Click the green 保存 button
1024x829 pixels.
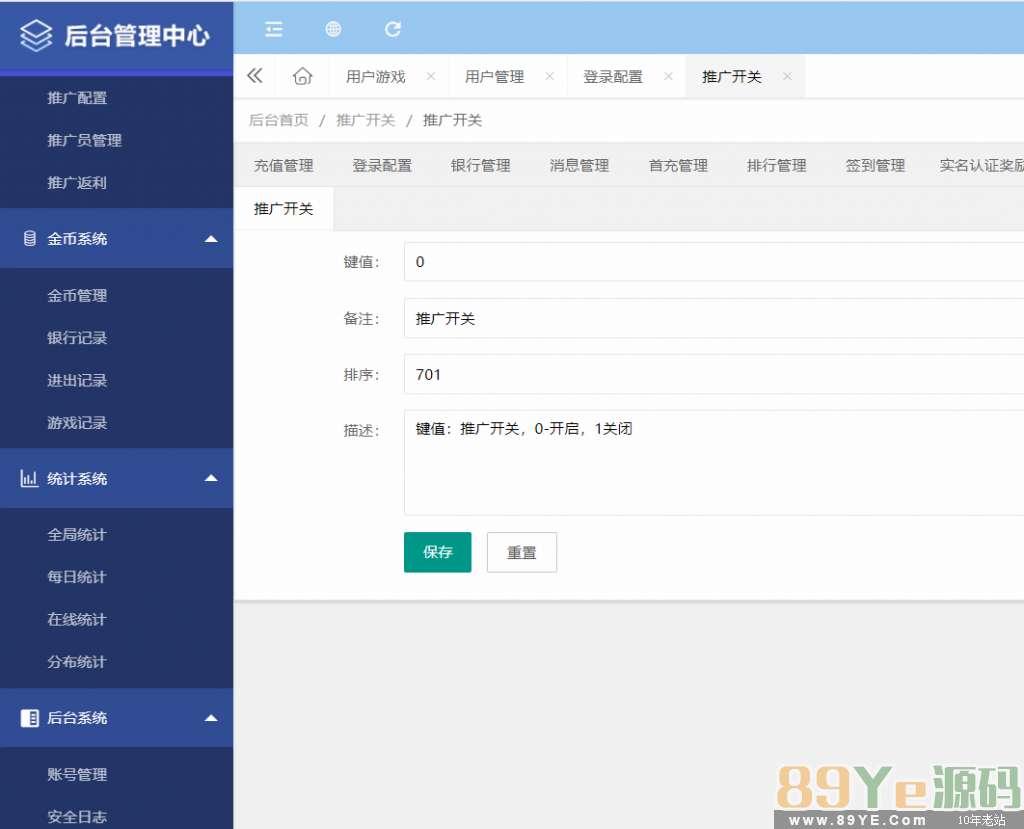pyautogui.click(x=437, y=552)
